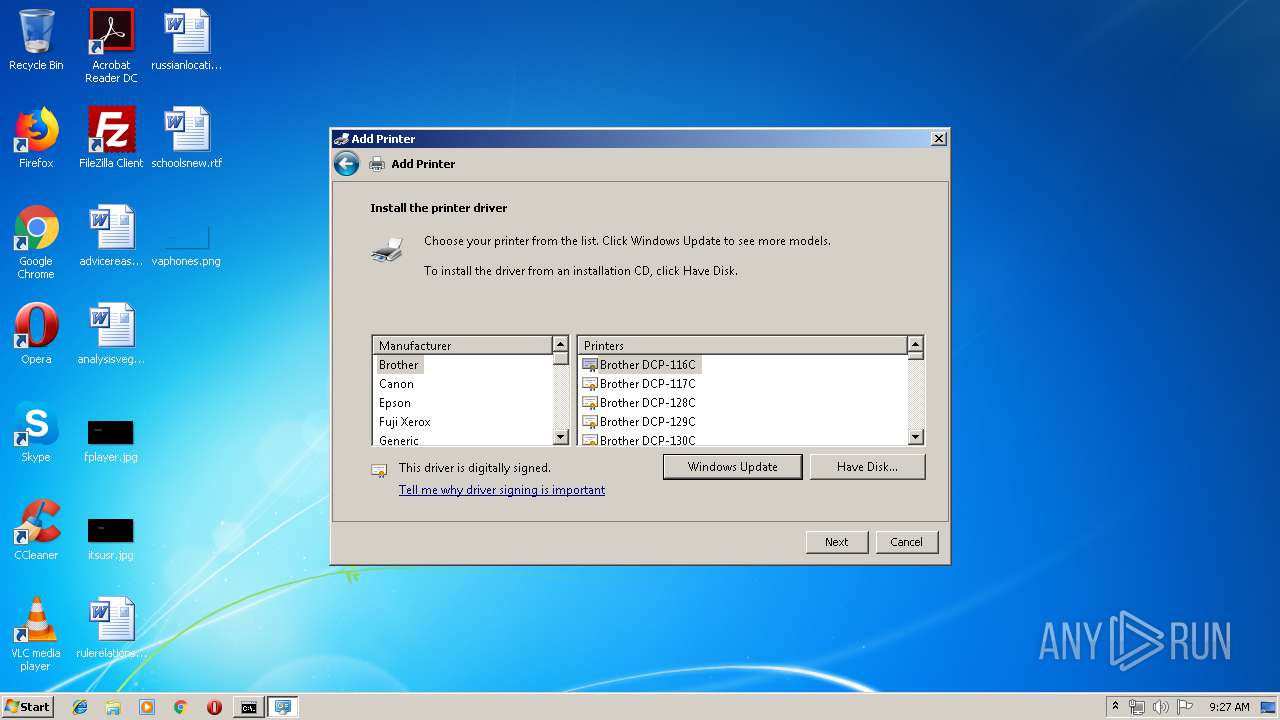Select the itsusr.jpg file icon

tap(111, 538)
